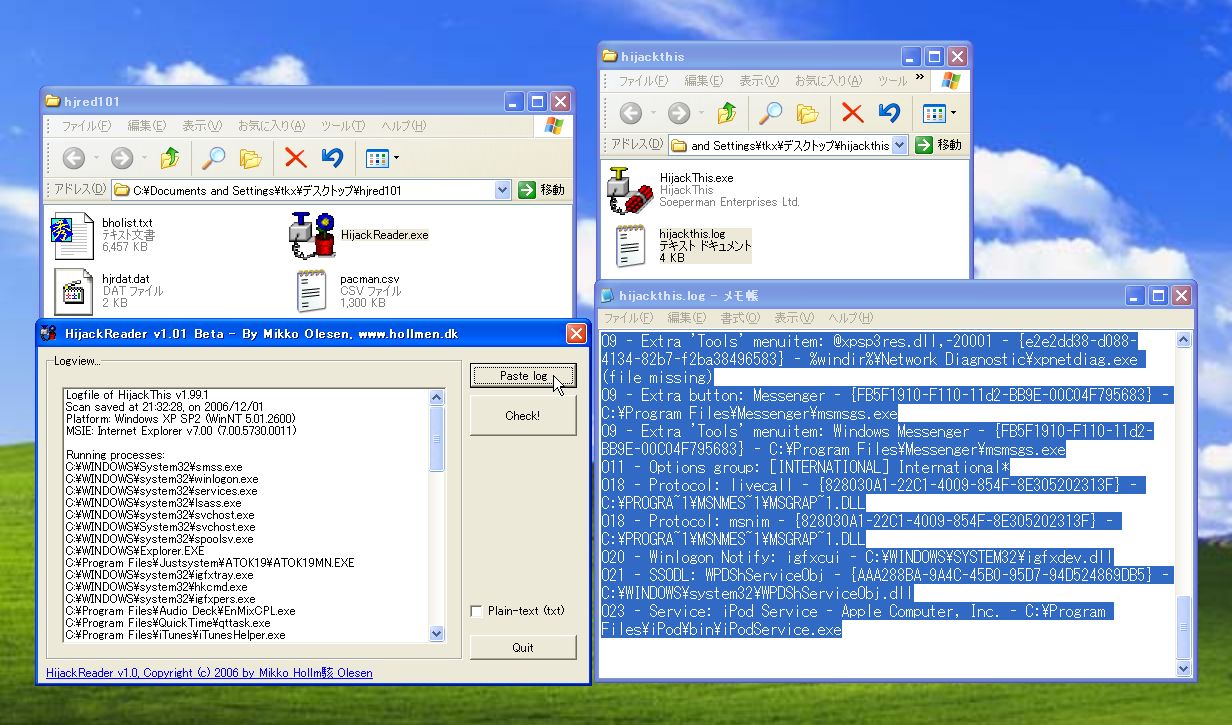Click Forward arrow in hijackthis window toolbar
Viewport: 1232px width, 725px height.
click(x=678, y=112)
